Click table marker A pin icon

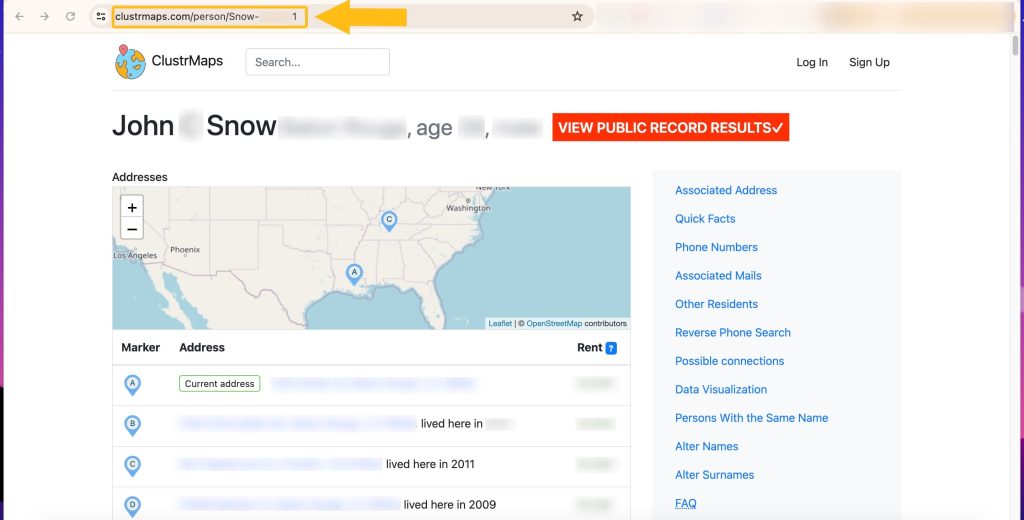click(133, 385)
